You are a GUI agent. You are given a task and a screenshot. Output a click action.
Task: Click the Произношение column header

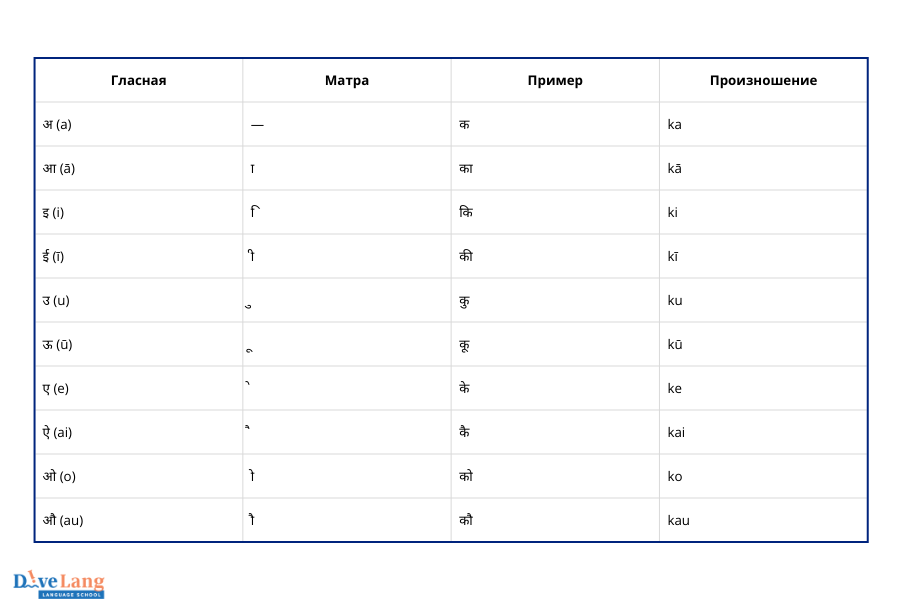point(763,80)
